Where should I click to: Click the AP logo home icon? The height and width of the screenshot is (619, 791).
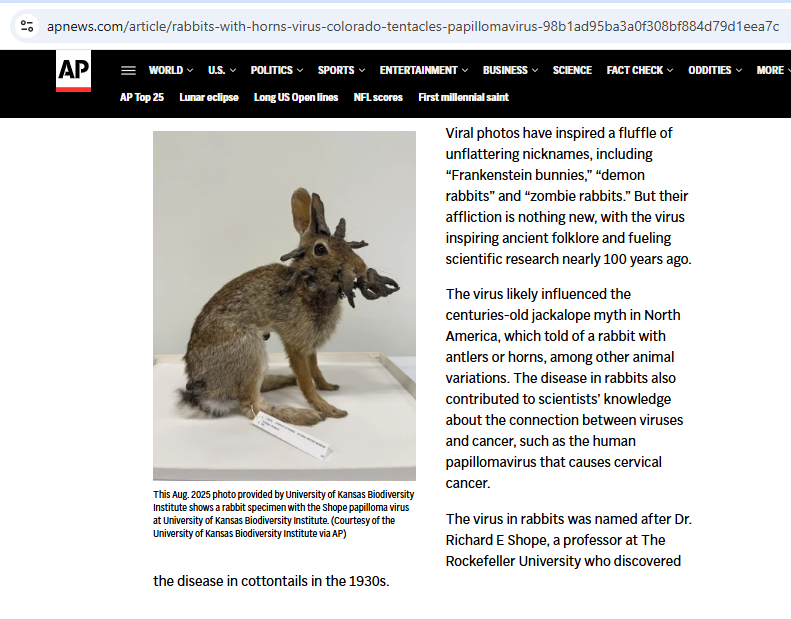pyautogui.click(x=74, y=71)
